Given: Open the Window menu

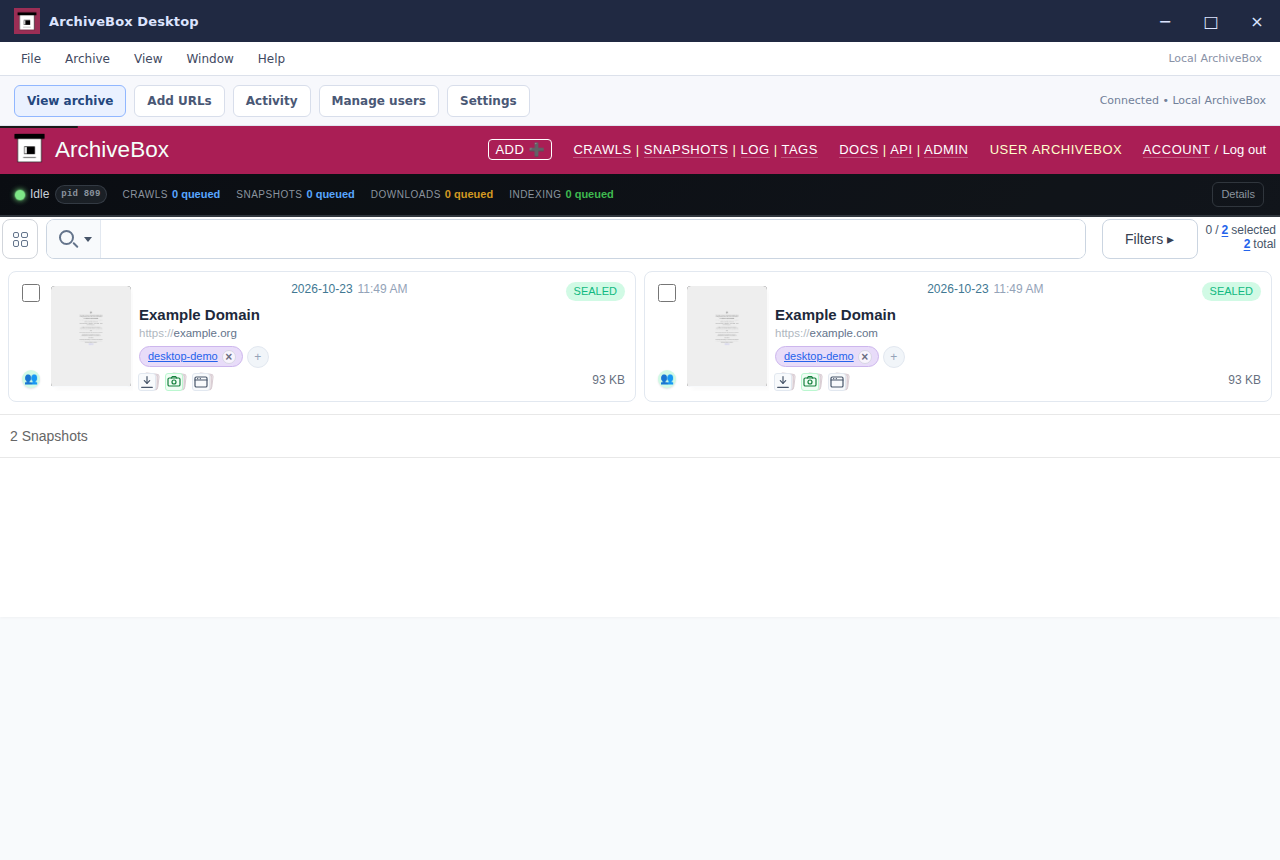Looking at the screenshot, I should 210,59.
